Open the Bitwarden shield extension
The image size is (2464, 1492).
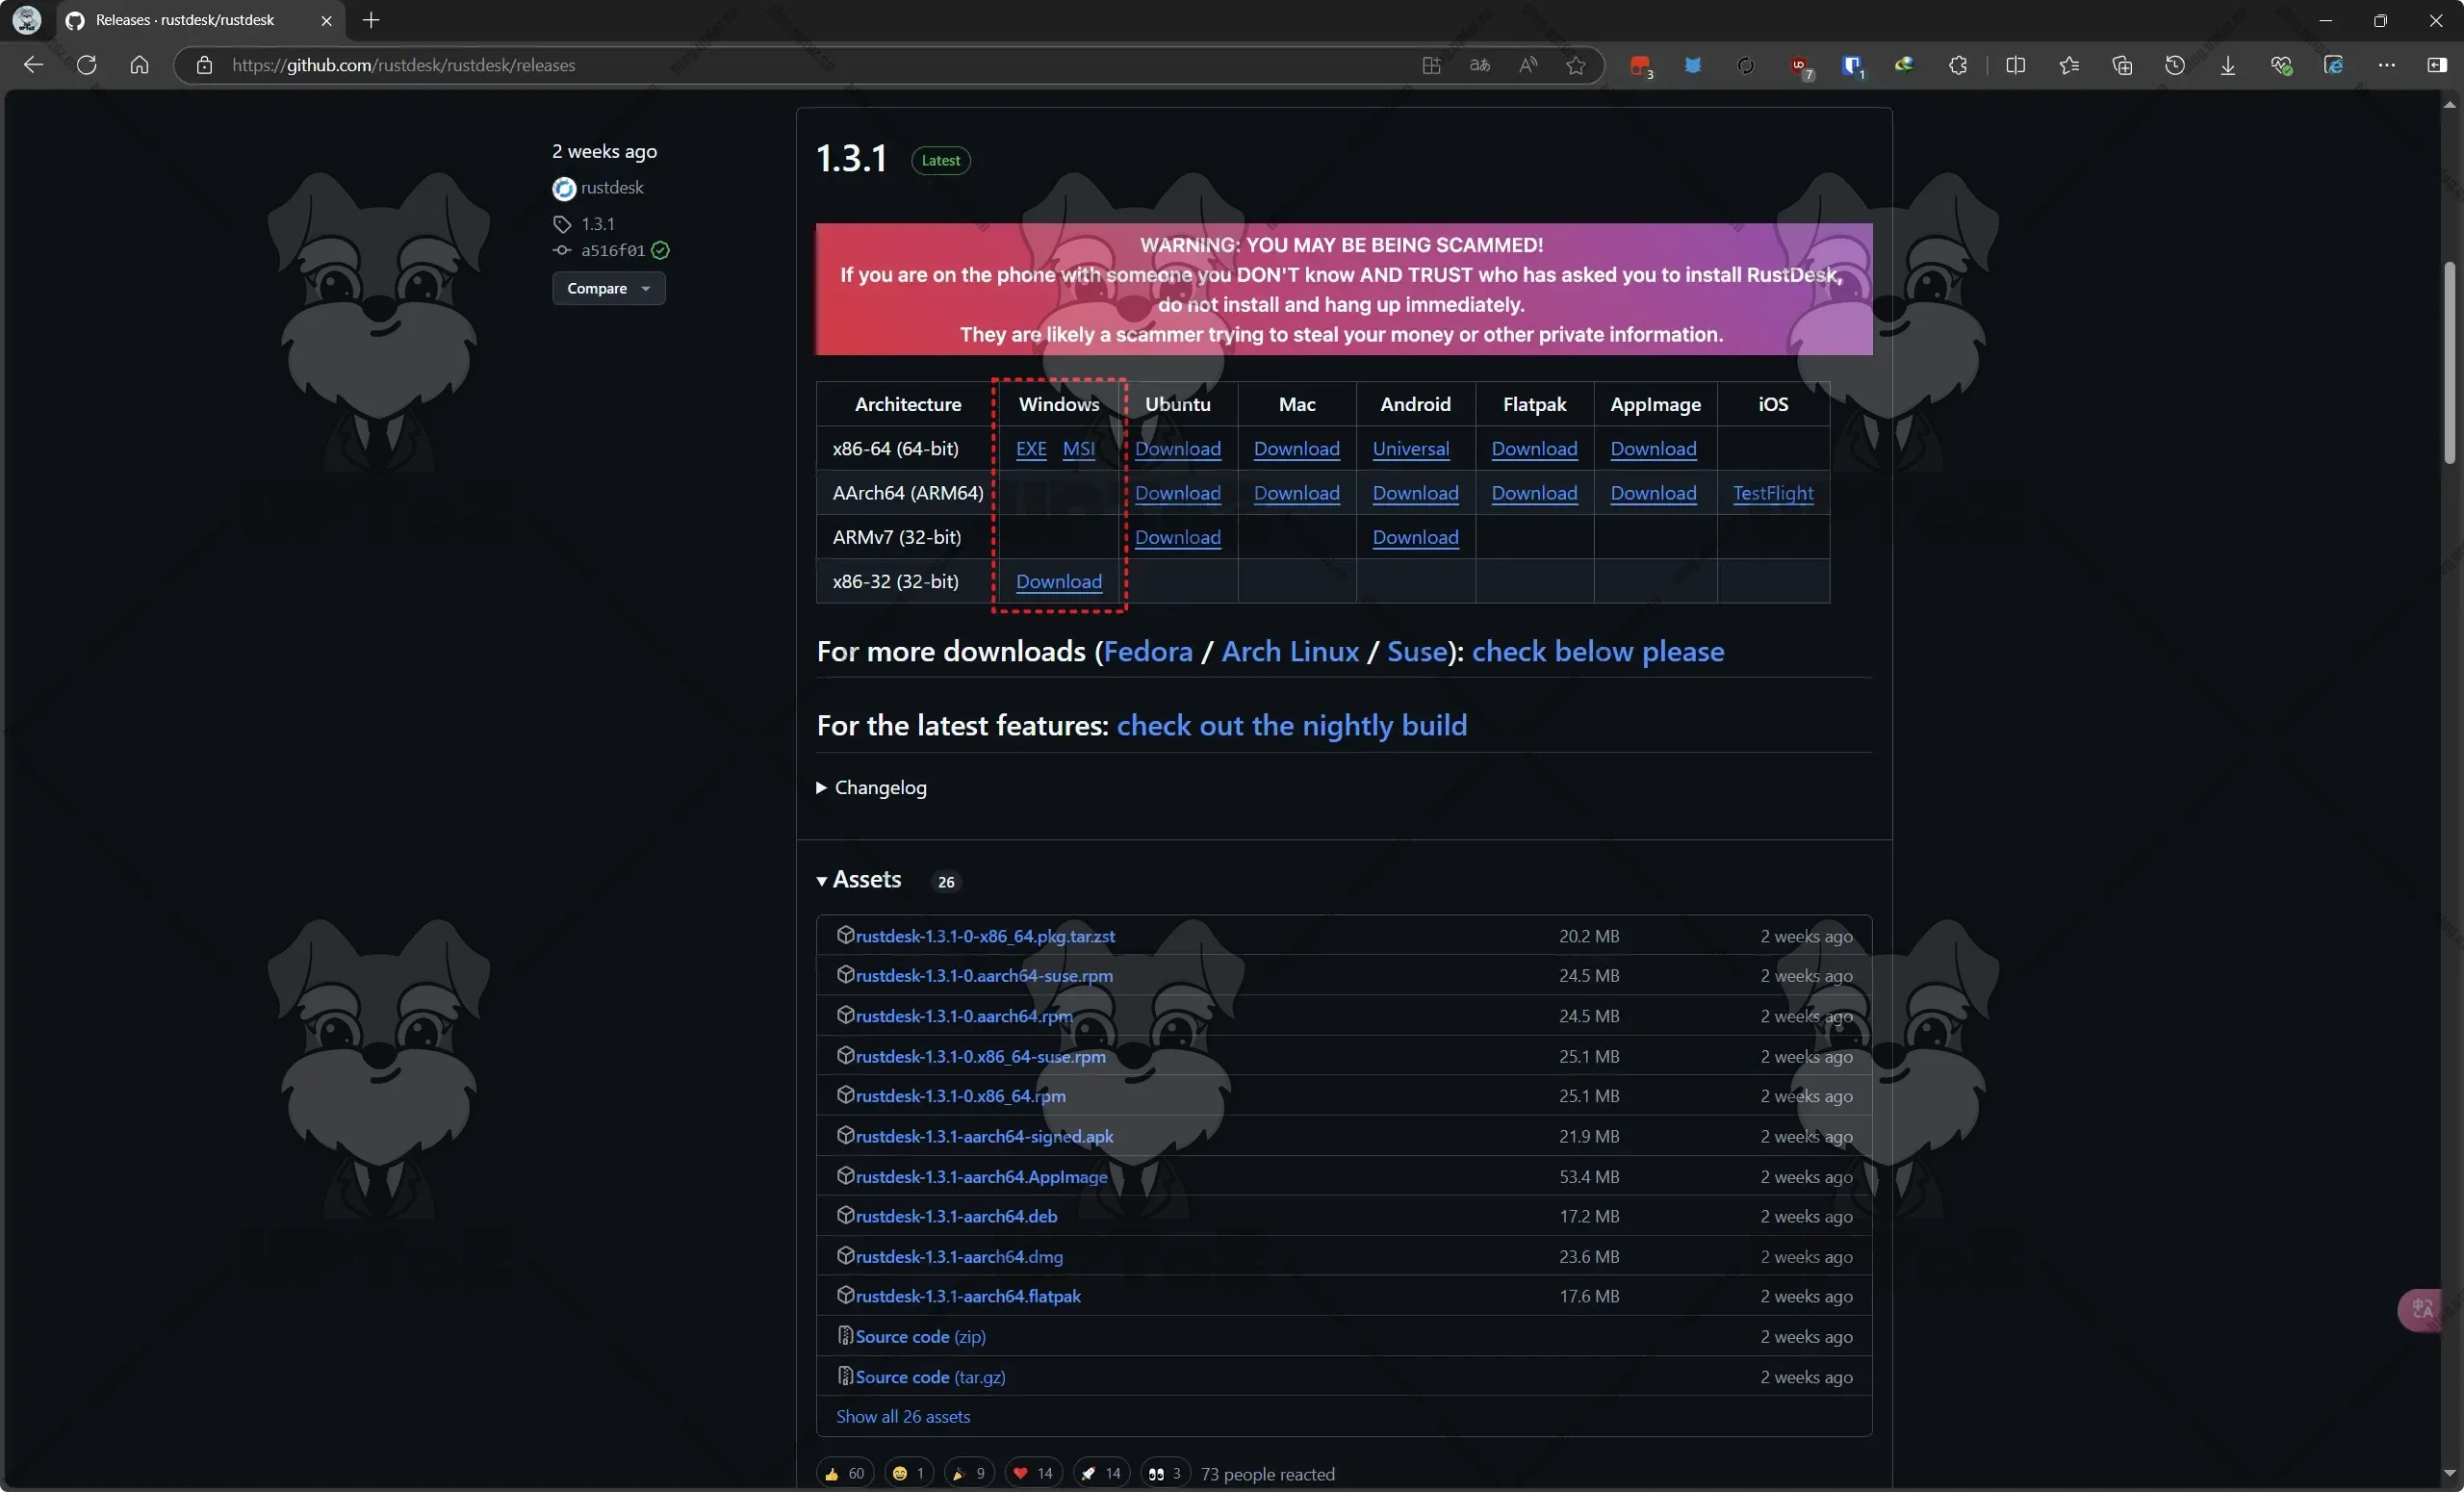click(1852, 65)
